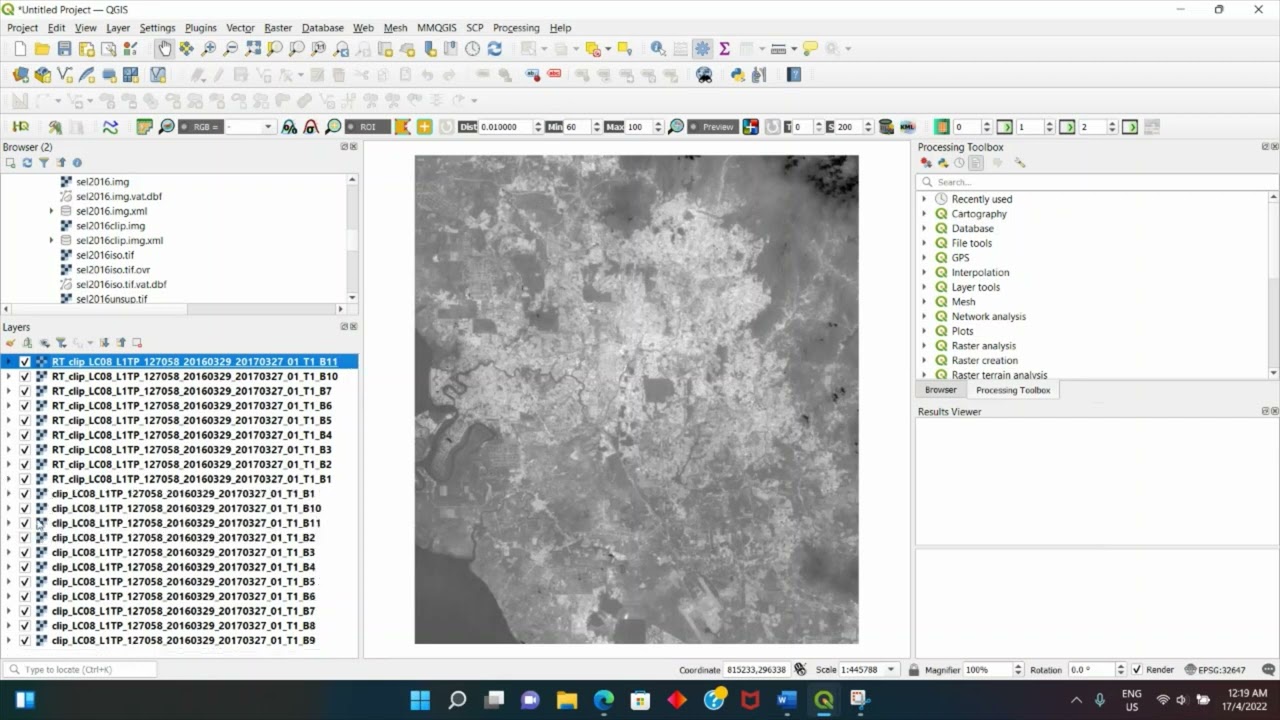This screenshot has width=1280, height=720.
Task: Click the Type to locate search field
Action: point(80,670)
